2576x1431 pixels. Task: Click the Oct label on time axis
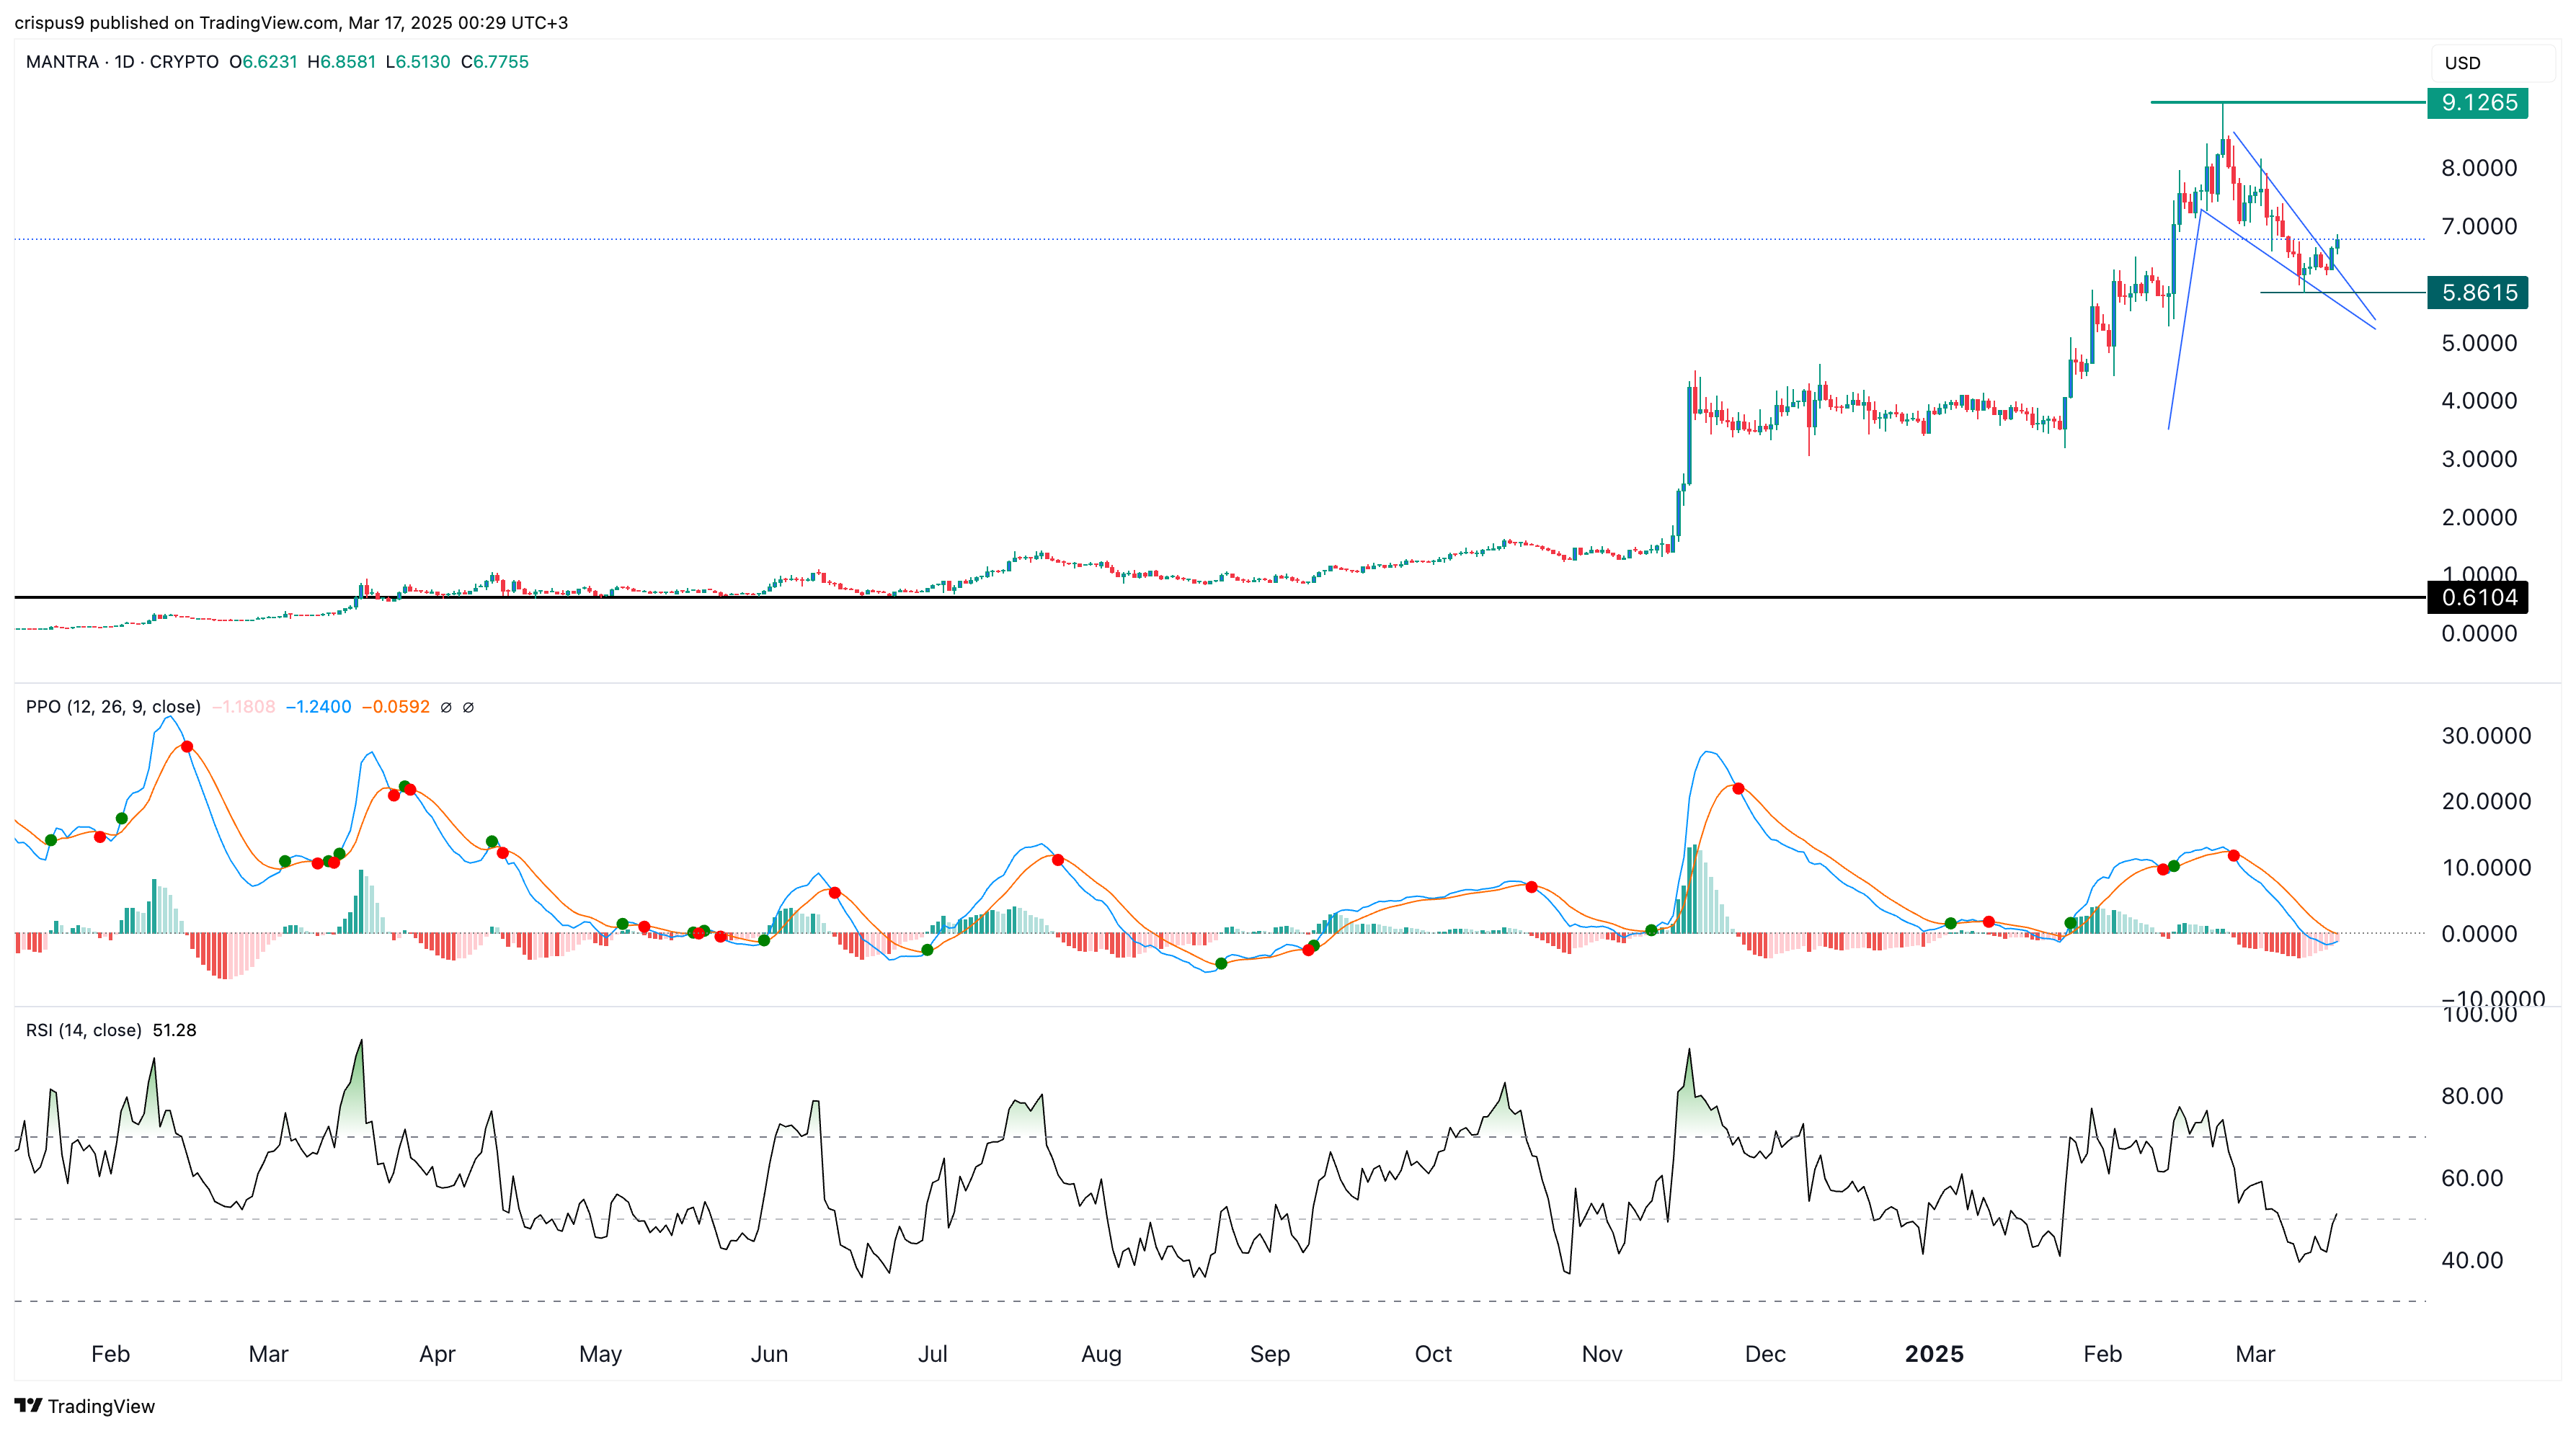click(1433, 1355)
